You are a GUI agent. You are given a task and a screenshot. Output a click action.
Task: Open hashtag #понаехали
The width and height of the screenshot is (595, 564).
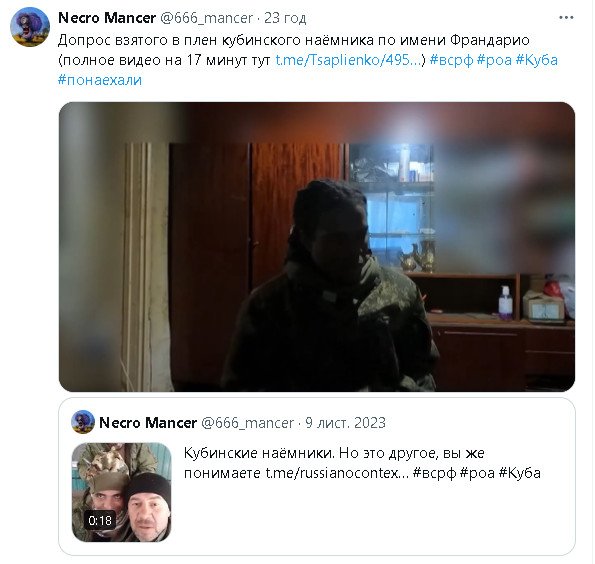click(x=100, y=80)
